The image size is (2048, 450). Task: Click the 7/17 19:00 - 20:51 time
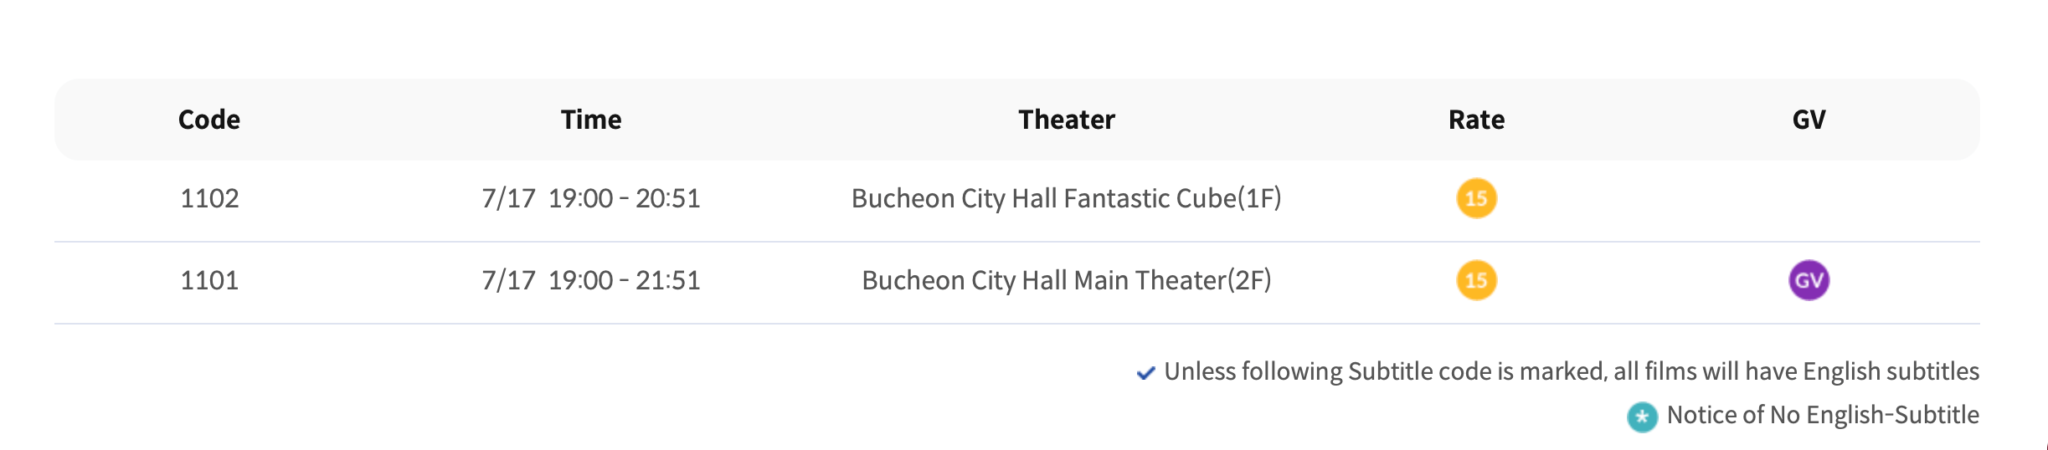[x=591, y=198]
